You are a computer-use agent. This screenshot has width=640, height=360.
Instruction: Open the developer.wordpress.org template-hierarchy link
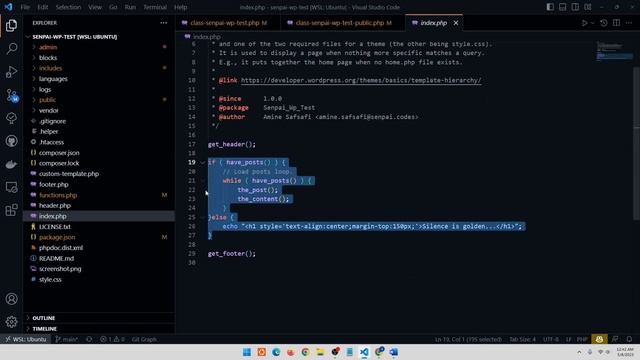pyautogui.click(x=361, y=80)
